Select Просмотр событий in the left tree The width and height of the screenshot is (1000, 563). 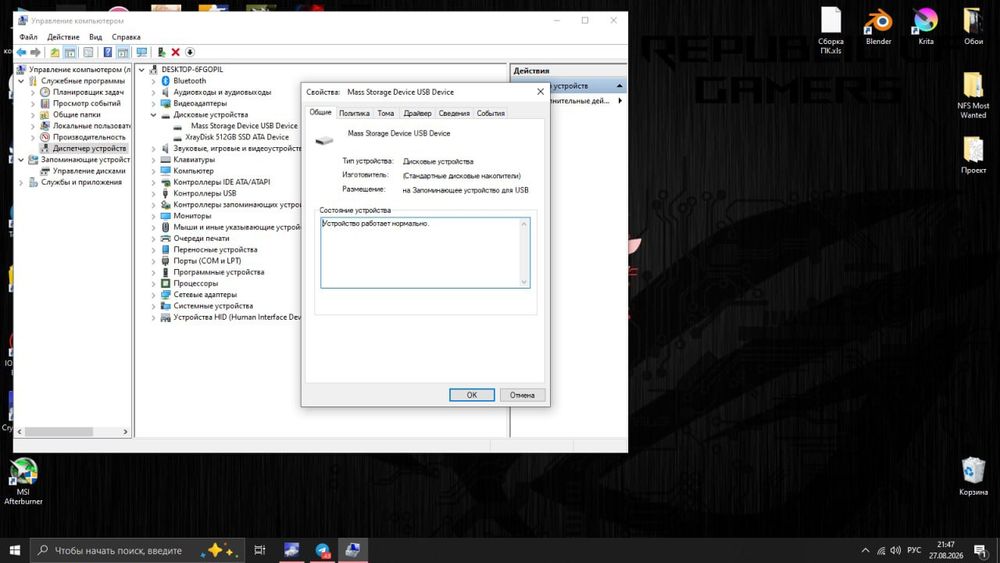(x=86, y=103)
